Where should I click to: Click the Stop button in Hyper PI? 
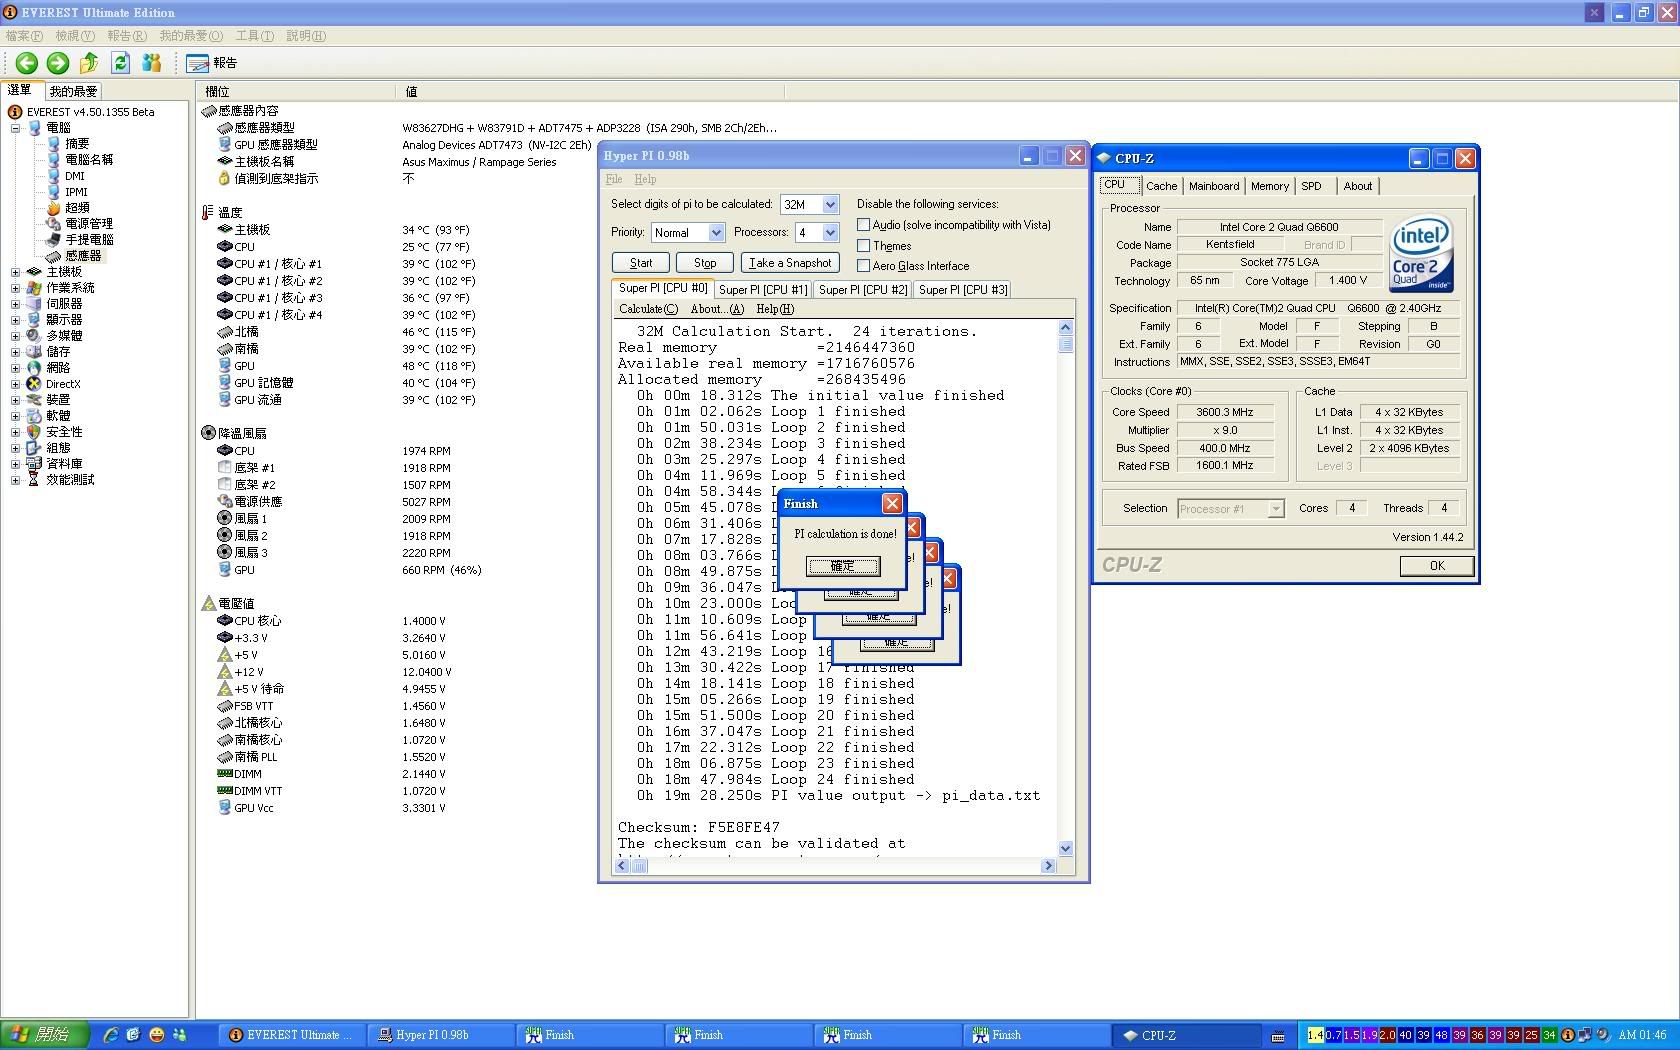[x=705, y=263]
